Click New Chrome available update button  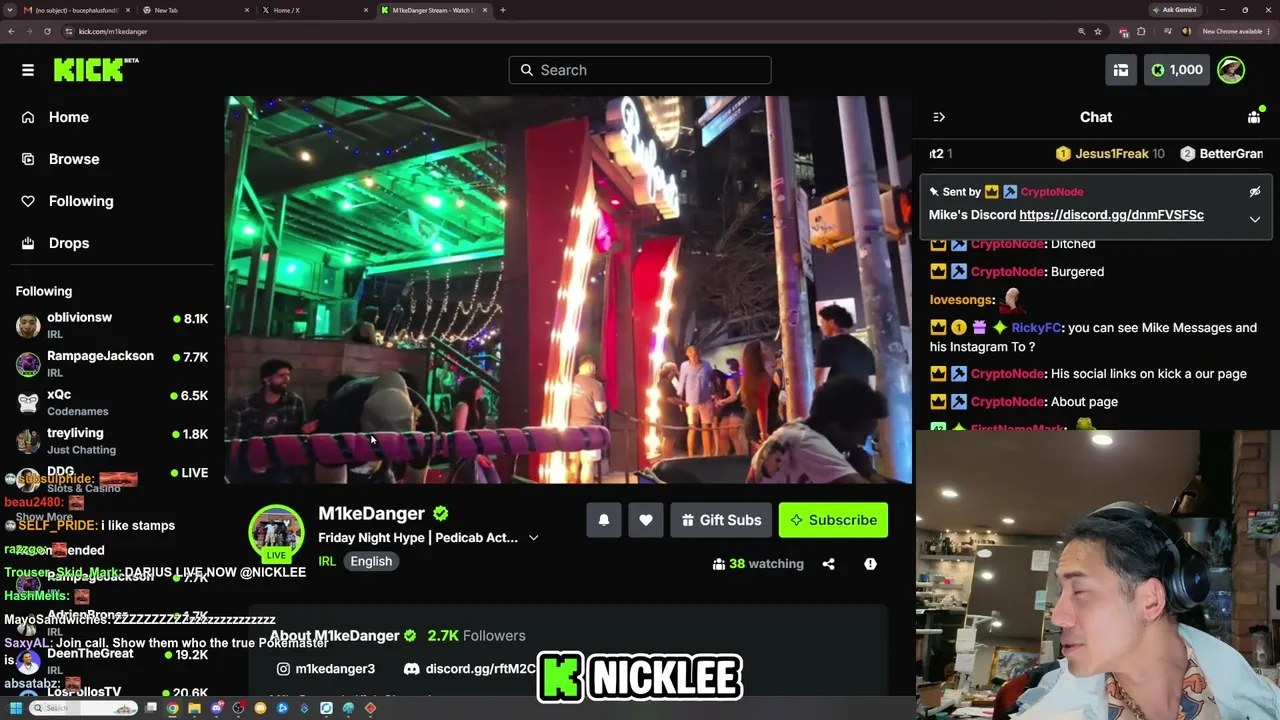(x=1235, y=31)
